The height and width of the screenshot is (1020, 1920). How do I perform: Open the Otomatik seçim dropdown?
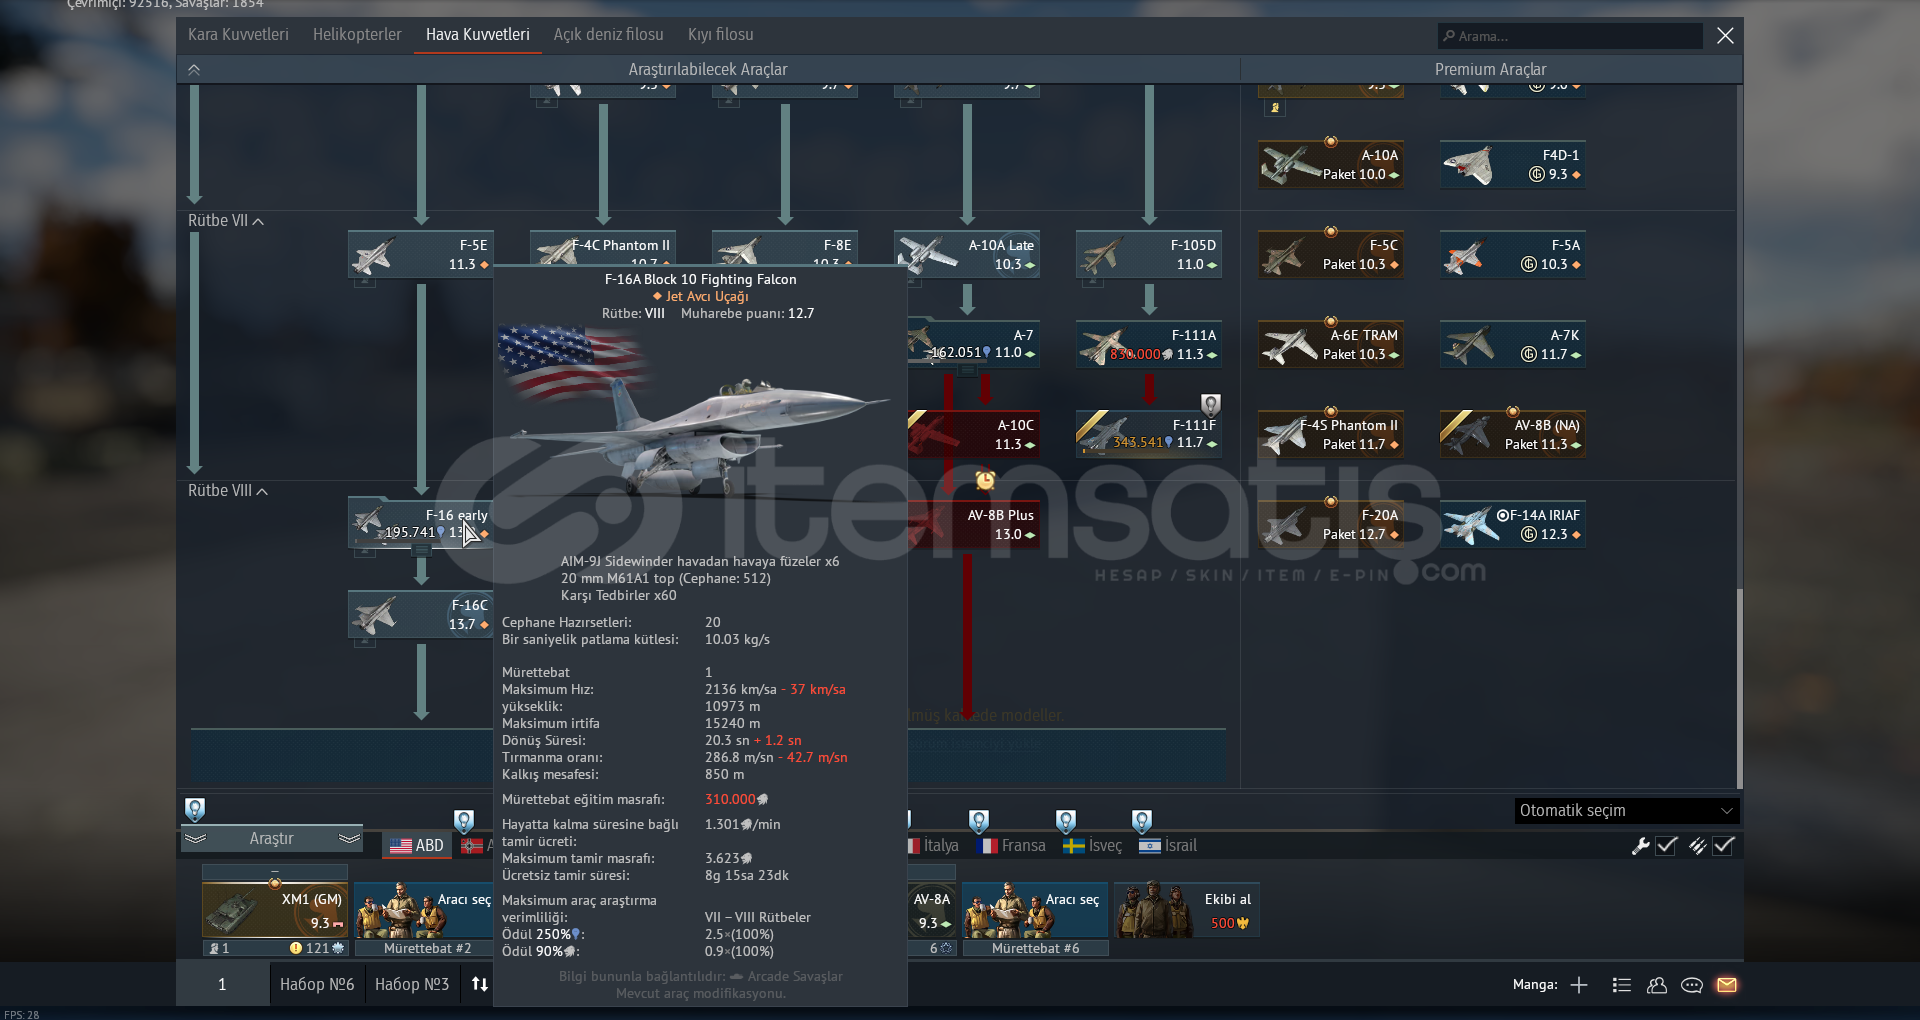coord(1627,811)
